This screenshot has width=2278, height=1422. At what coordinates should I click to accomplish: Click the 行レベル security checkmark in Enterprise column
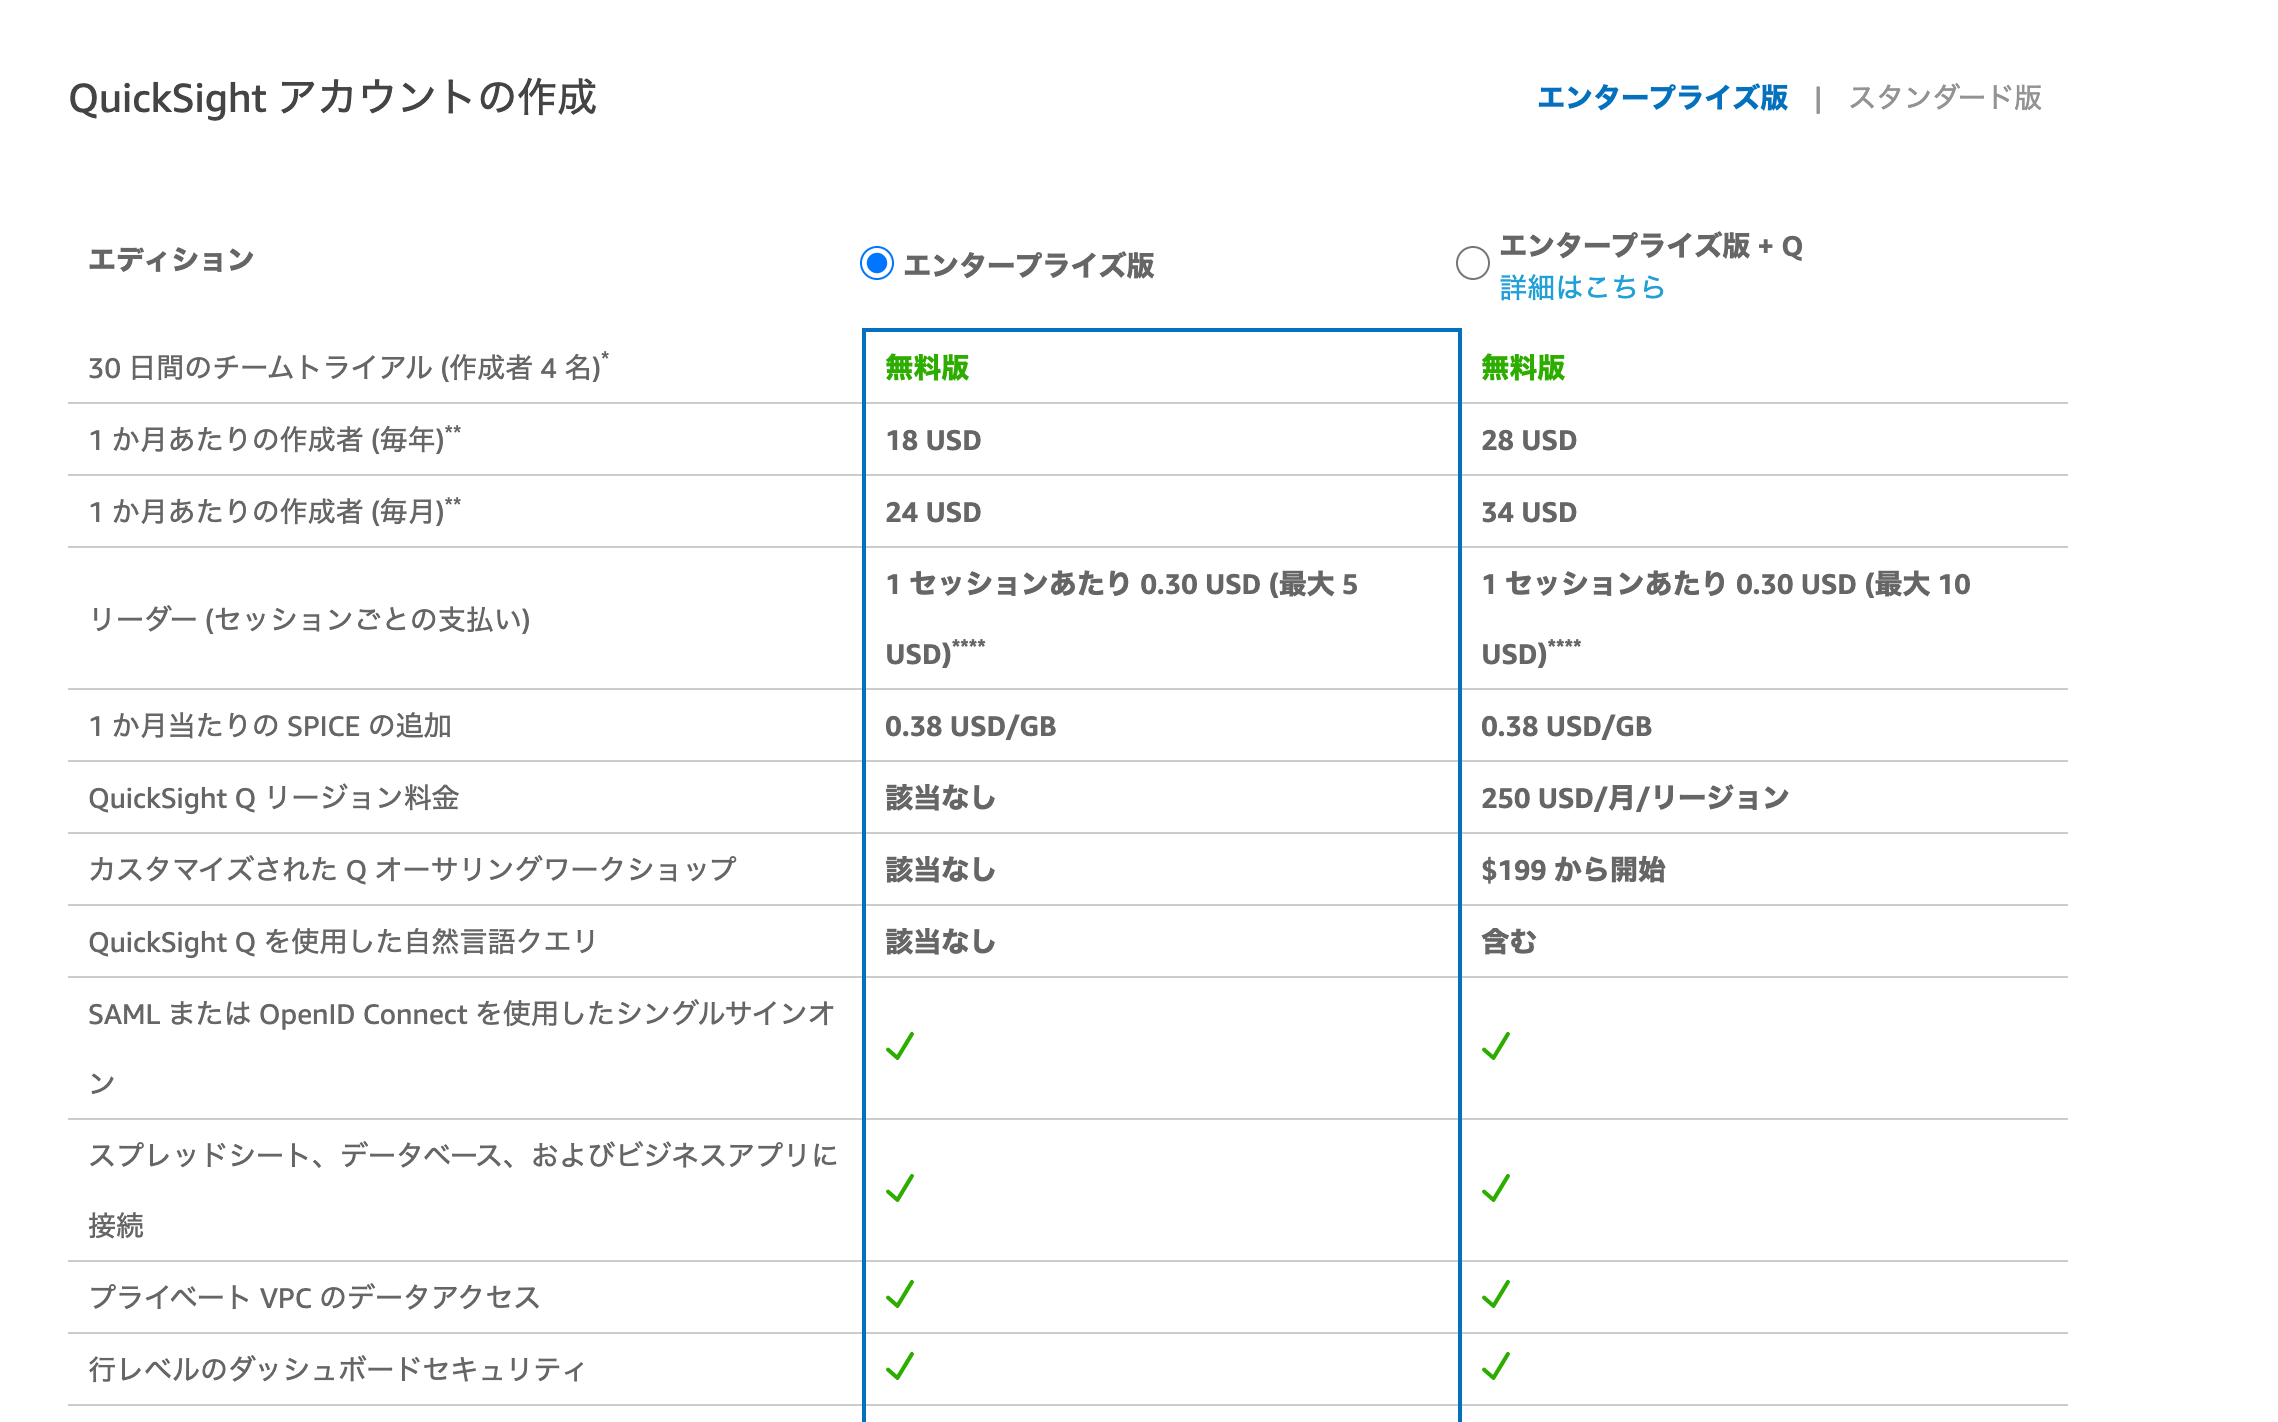click(900, 1366)
